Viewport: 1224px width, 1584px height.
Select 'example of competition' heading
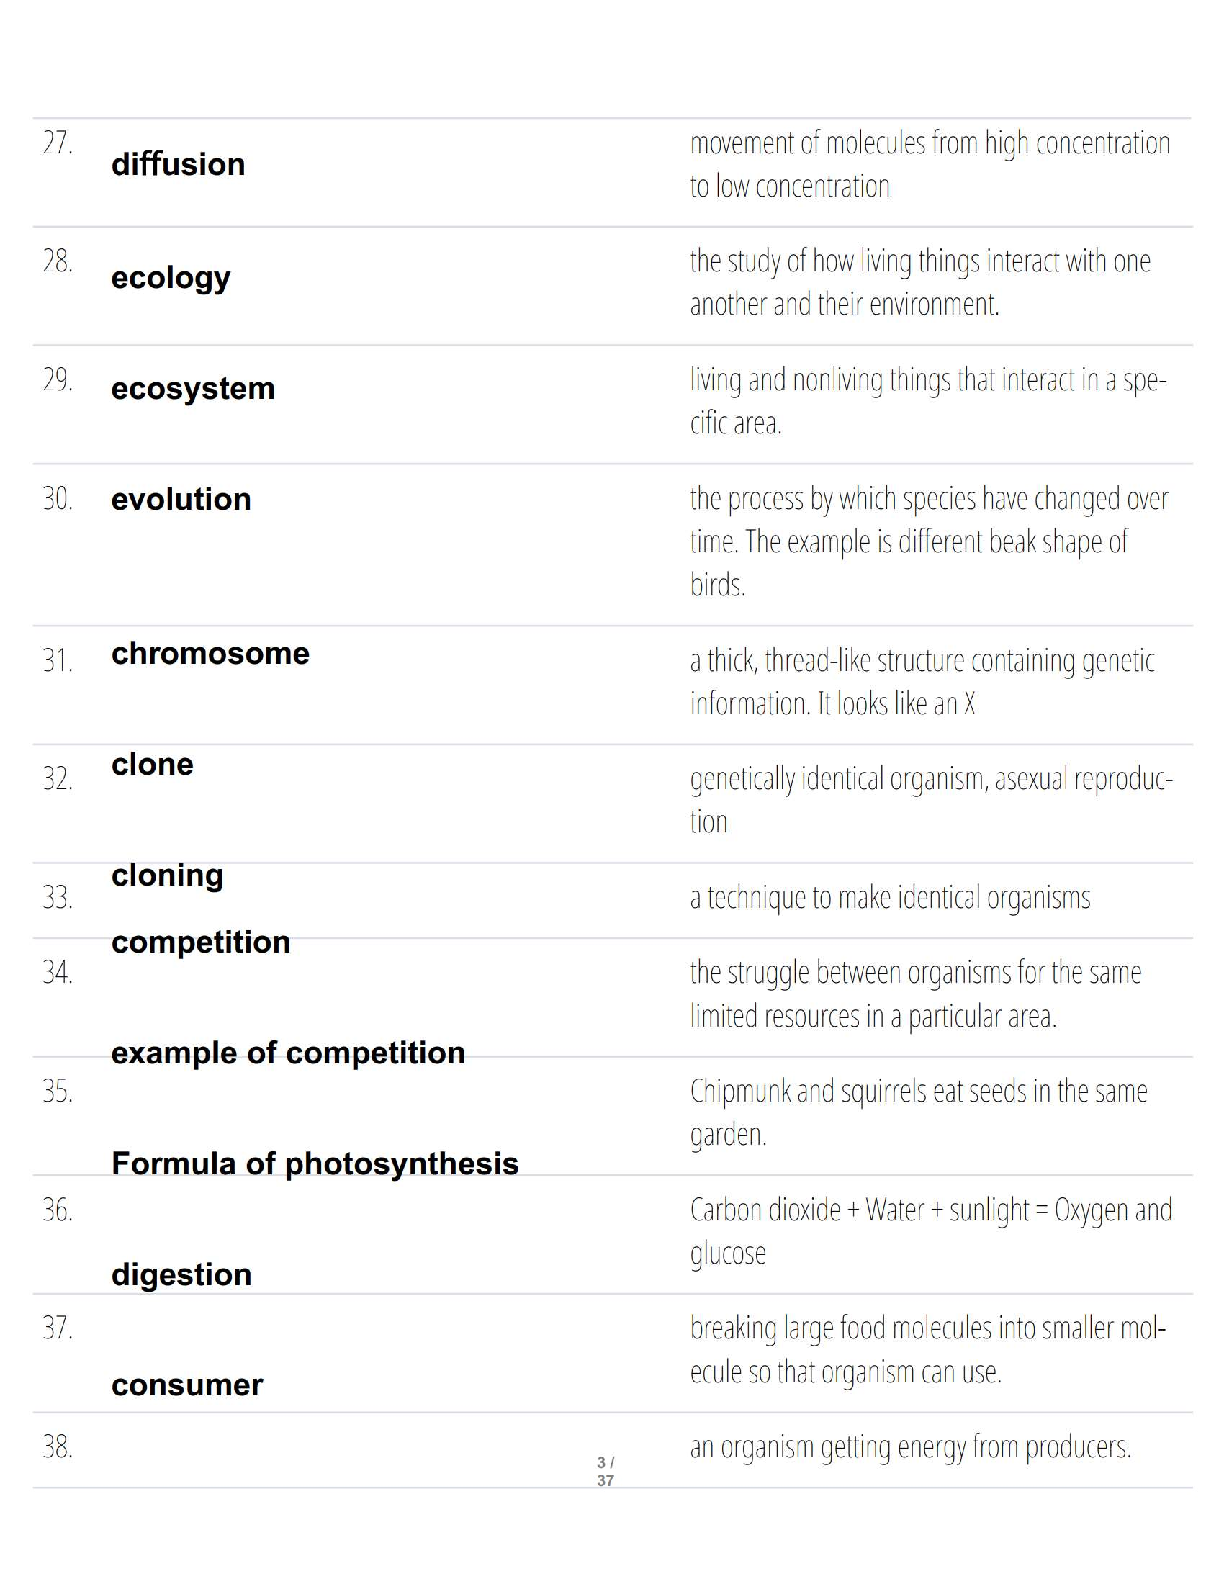[288, 1053]
